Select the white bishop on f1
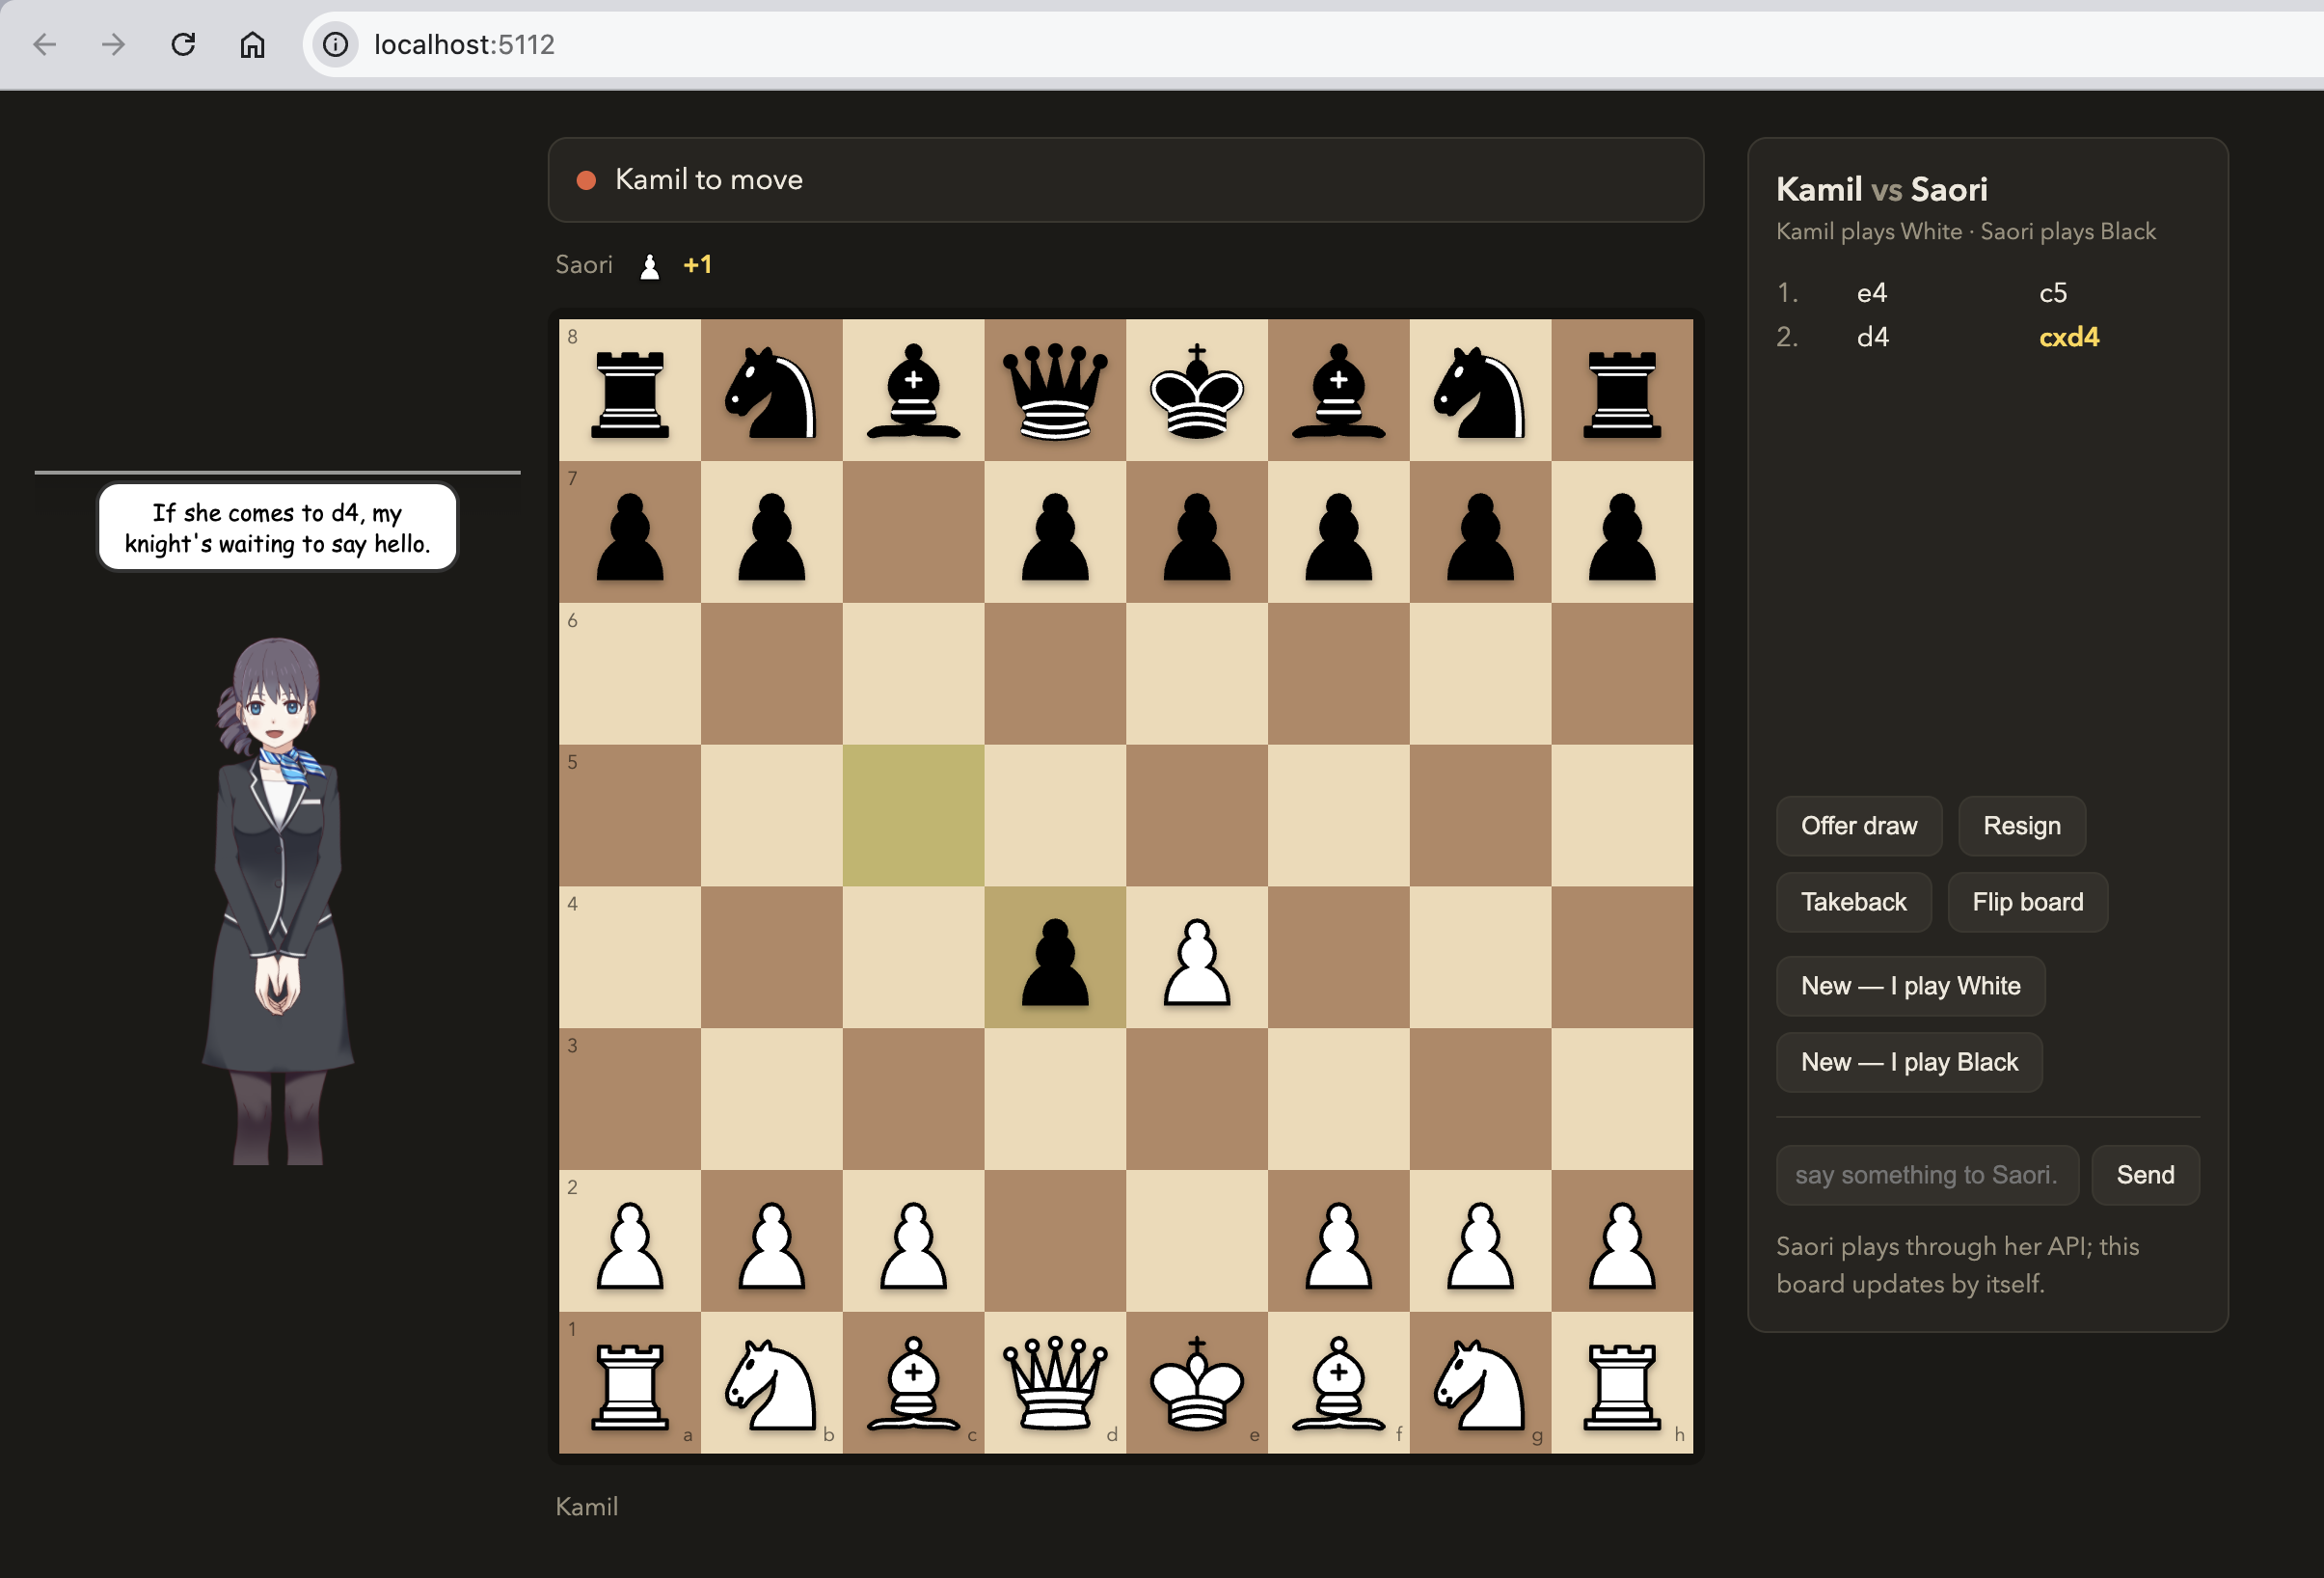 click(1339, 1383)
